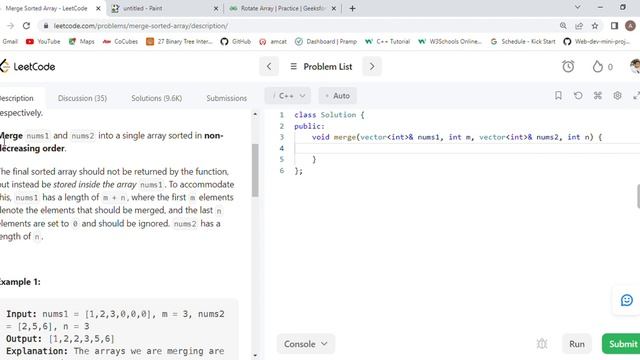Open the Dashboard | Pramp bookmark
Image resolution: width=640 pixels, height=360 pixels.
(326, 42)
